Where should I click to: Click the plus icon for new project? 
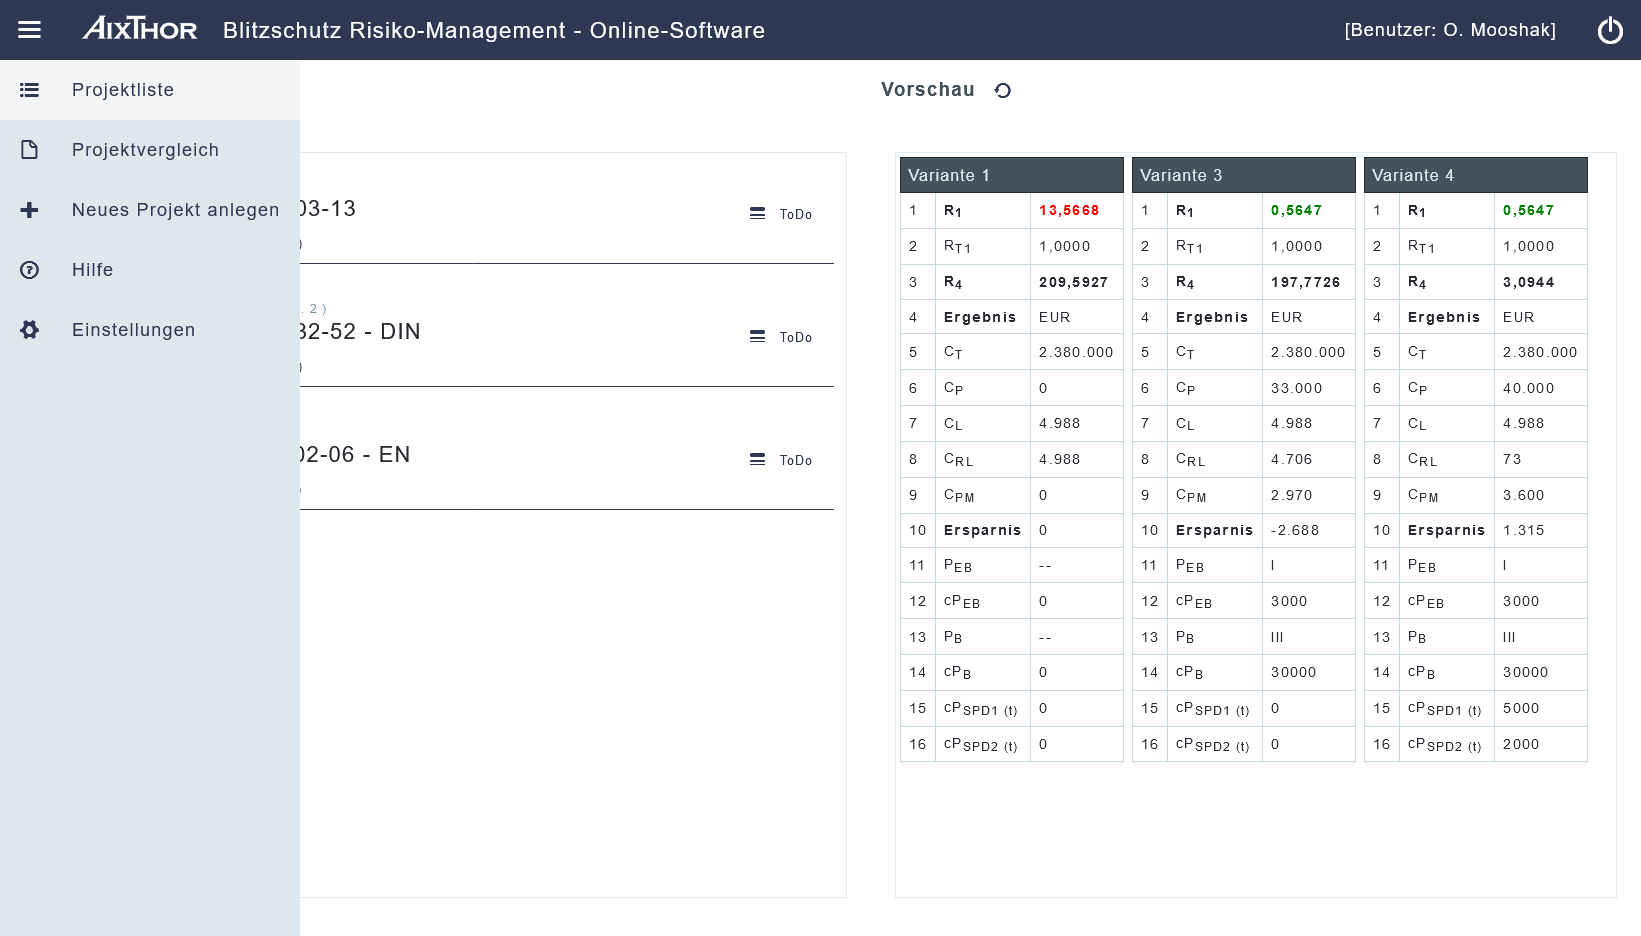30,210
